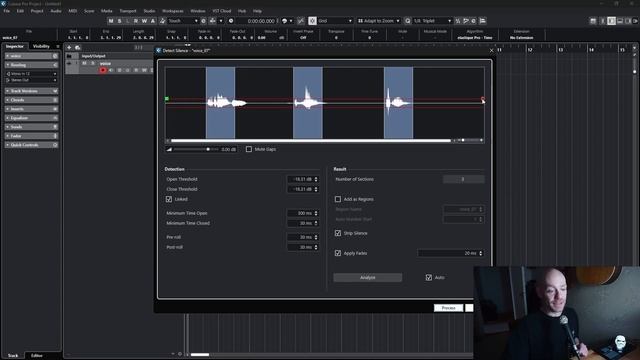Click the Record Enable button on voice track

(x=102, y=70)
